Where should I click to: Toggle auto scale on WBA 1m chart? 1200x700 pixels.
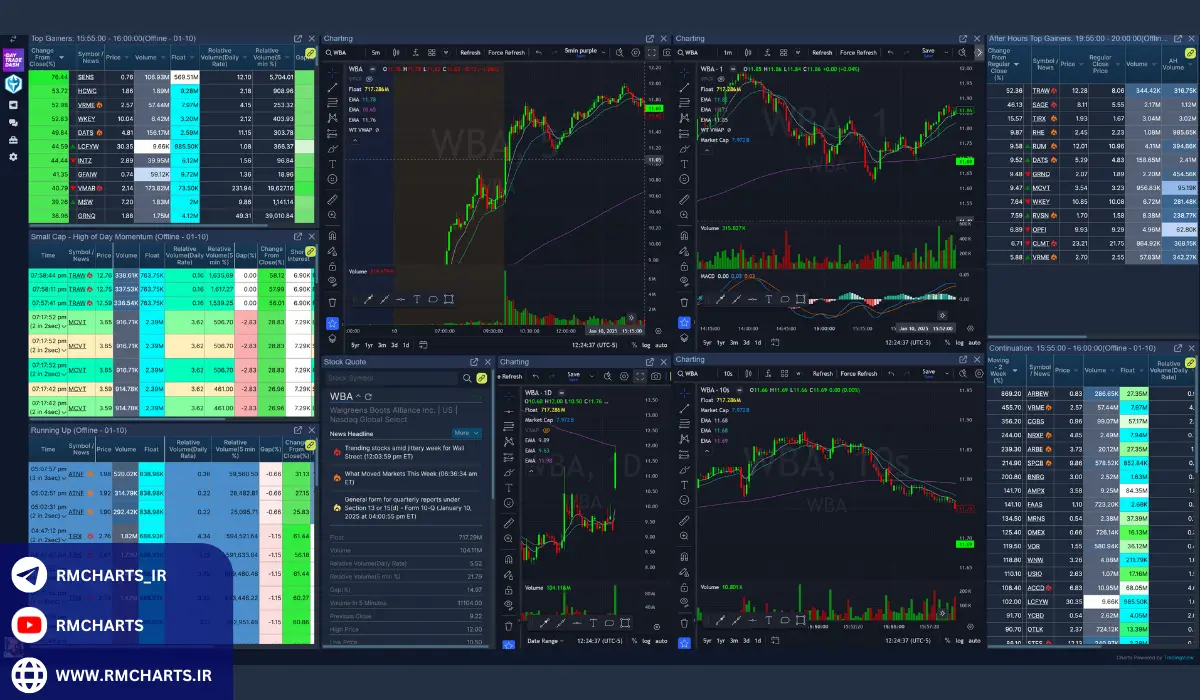coord(975,343)
